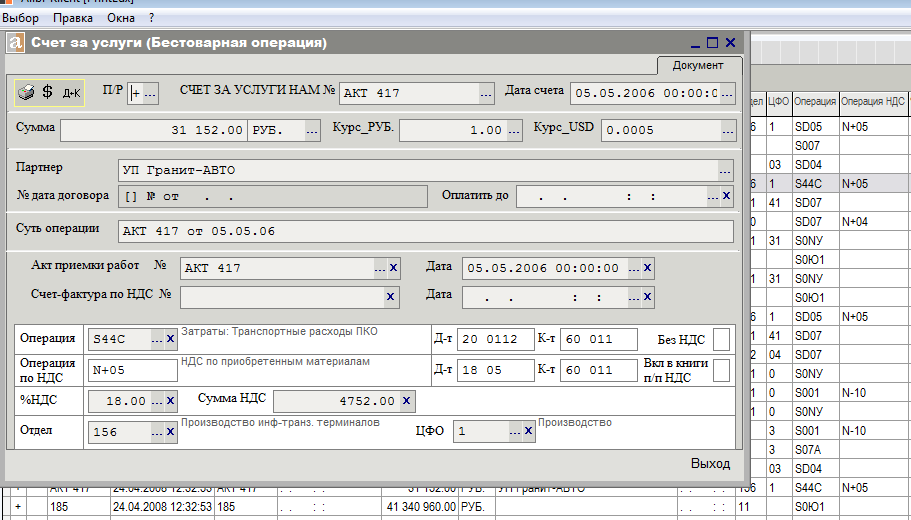Image resolution: width=911 pixels, height=520 pixels.
Task: Click the Суть операции text field
Action: tap(425, 231)
